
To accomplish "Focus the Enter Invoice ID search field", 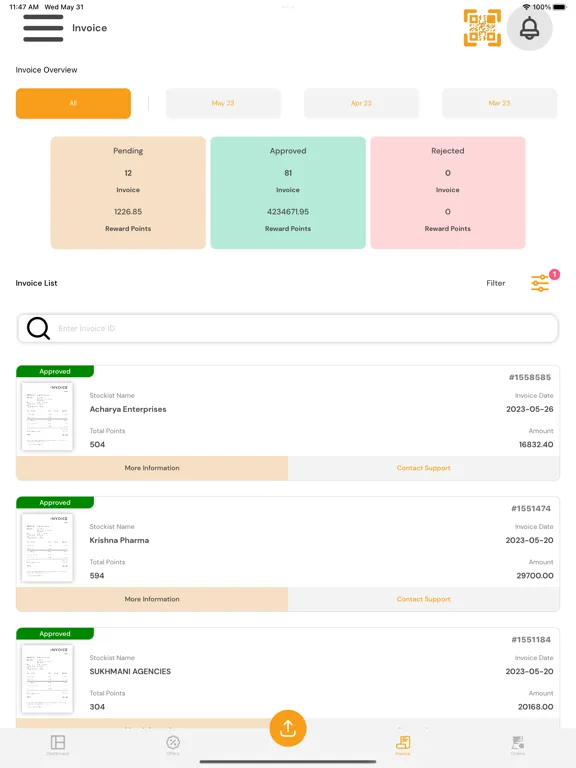I will [288, 328].
